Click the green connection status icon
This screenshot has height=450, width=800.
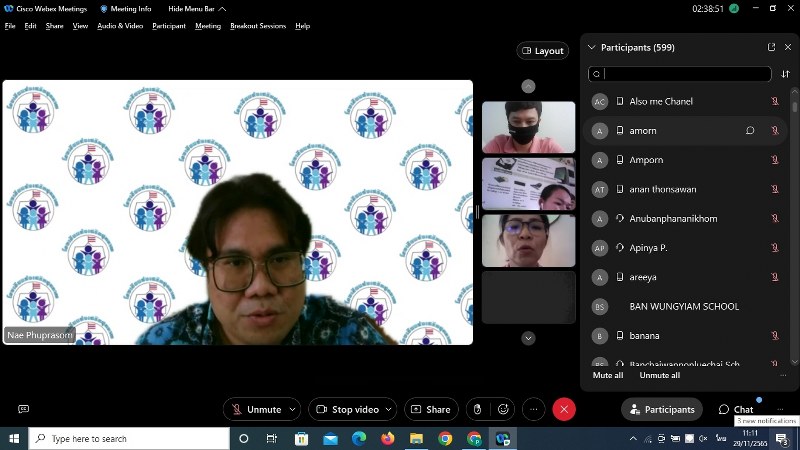click(x=734, y=9)
